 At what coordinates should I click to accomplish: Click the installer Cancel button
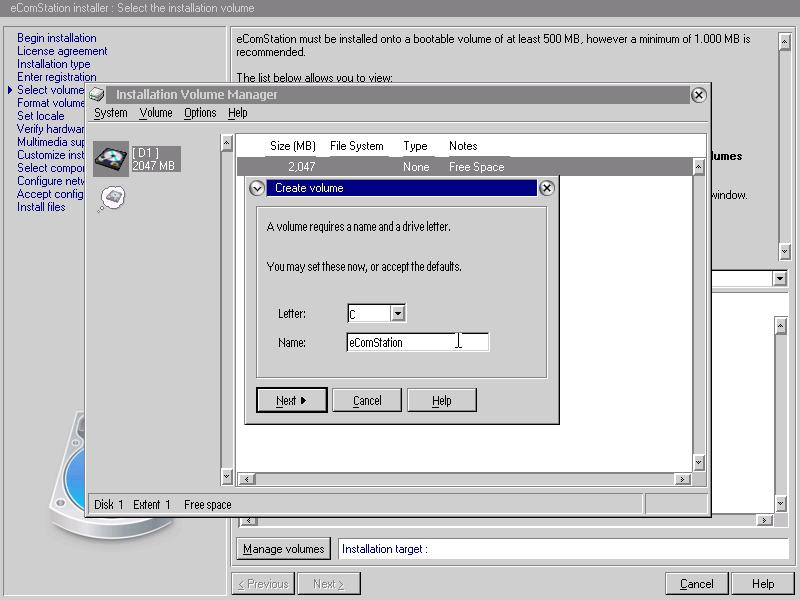(x=696, y=584)
